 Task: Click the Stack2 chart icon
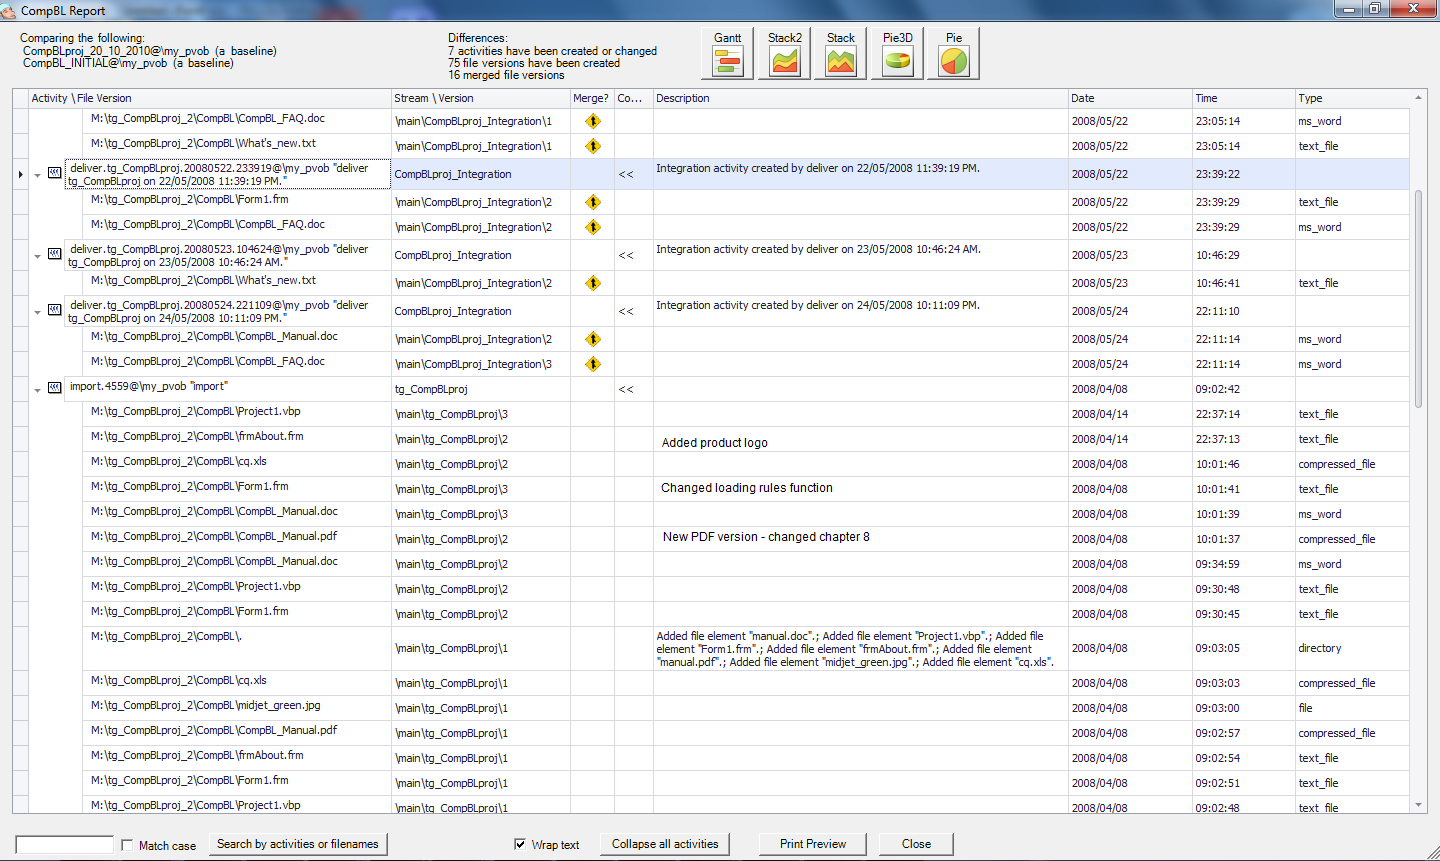[784, 54]
